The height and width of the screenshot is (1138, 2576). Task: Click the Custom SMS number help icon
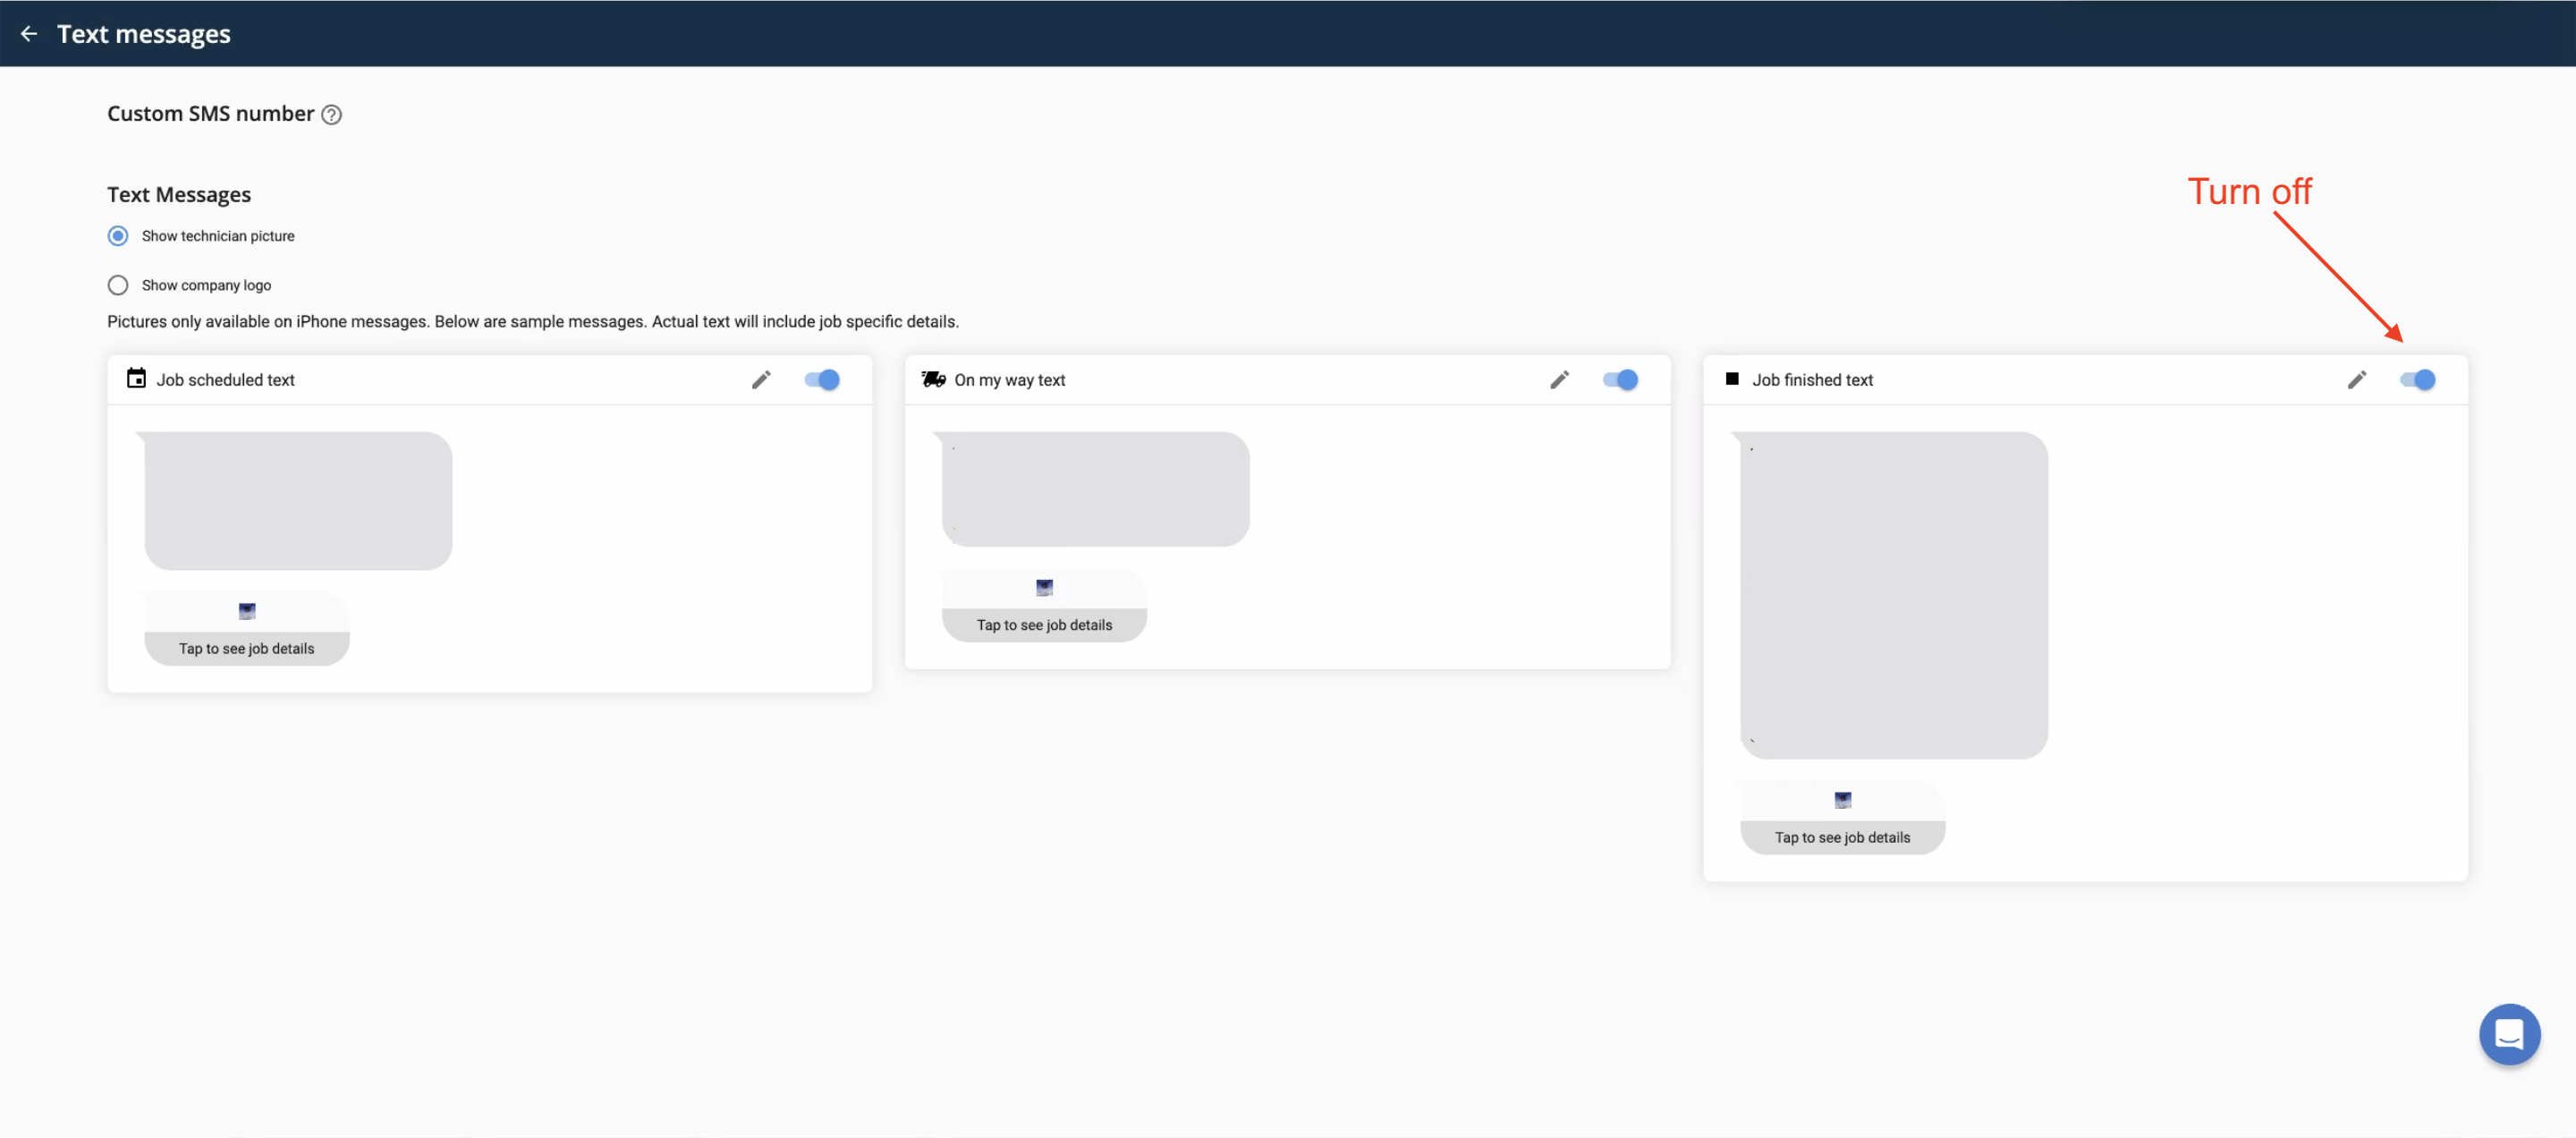tap(331, 115)
